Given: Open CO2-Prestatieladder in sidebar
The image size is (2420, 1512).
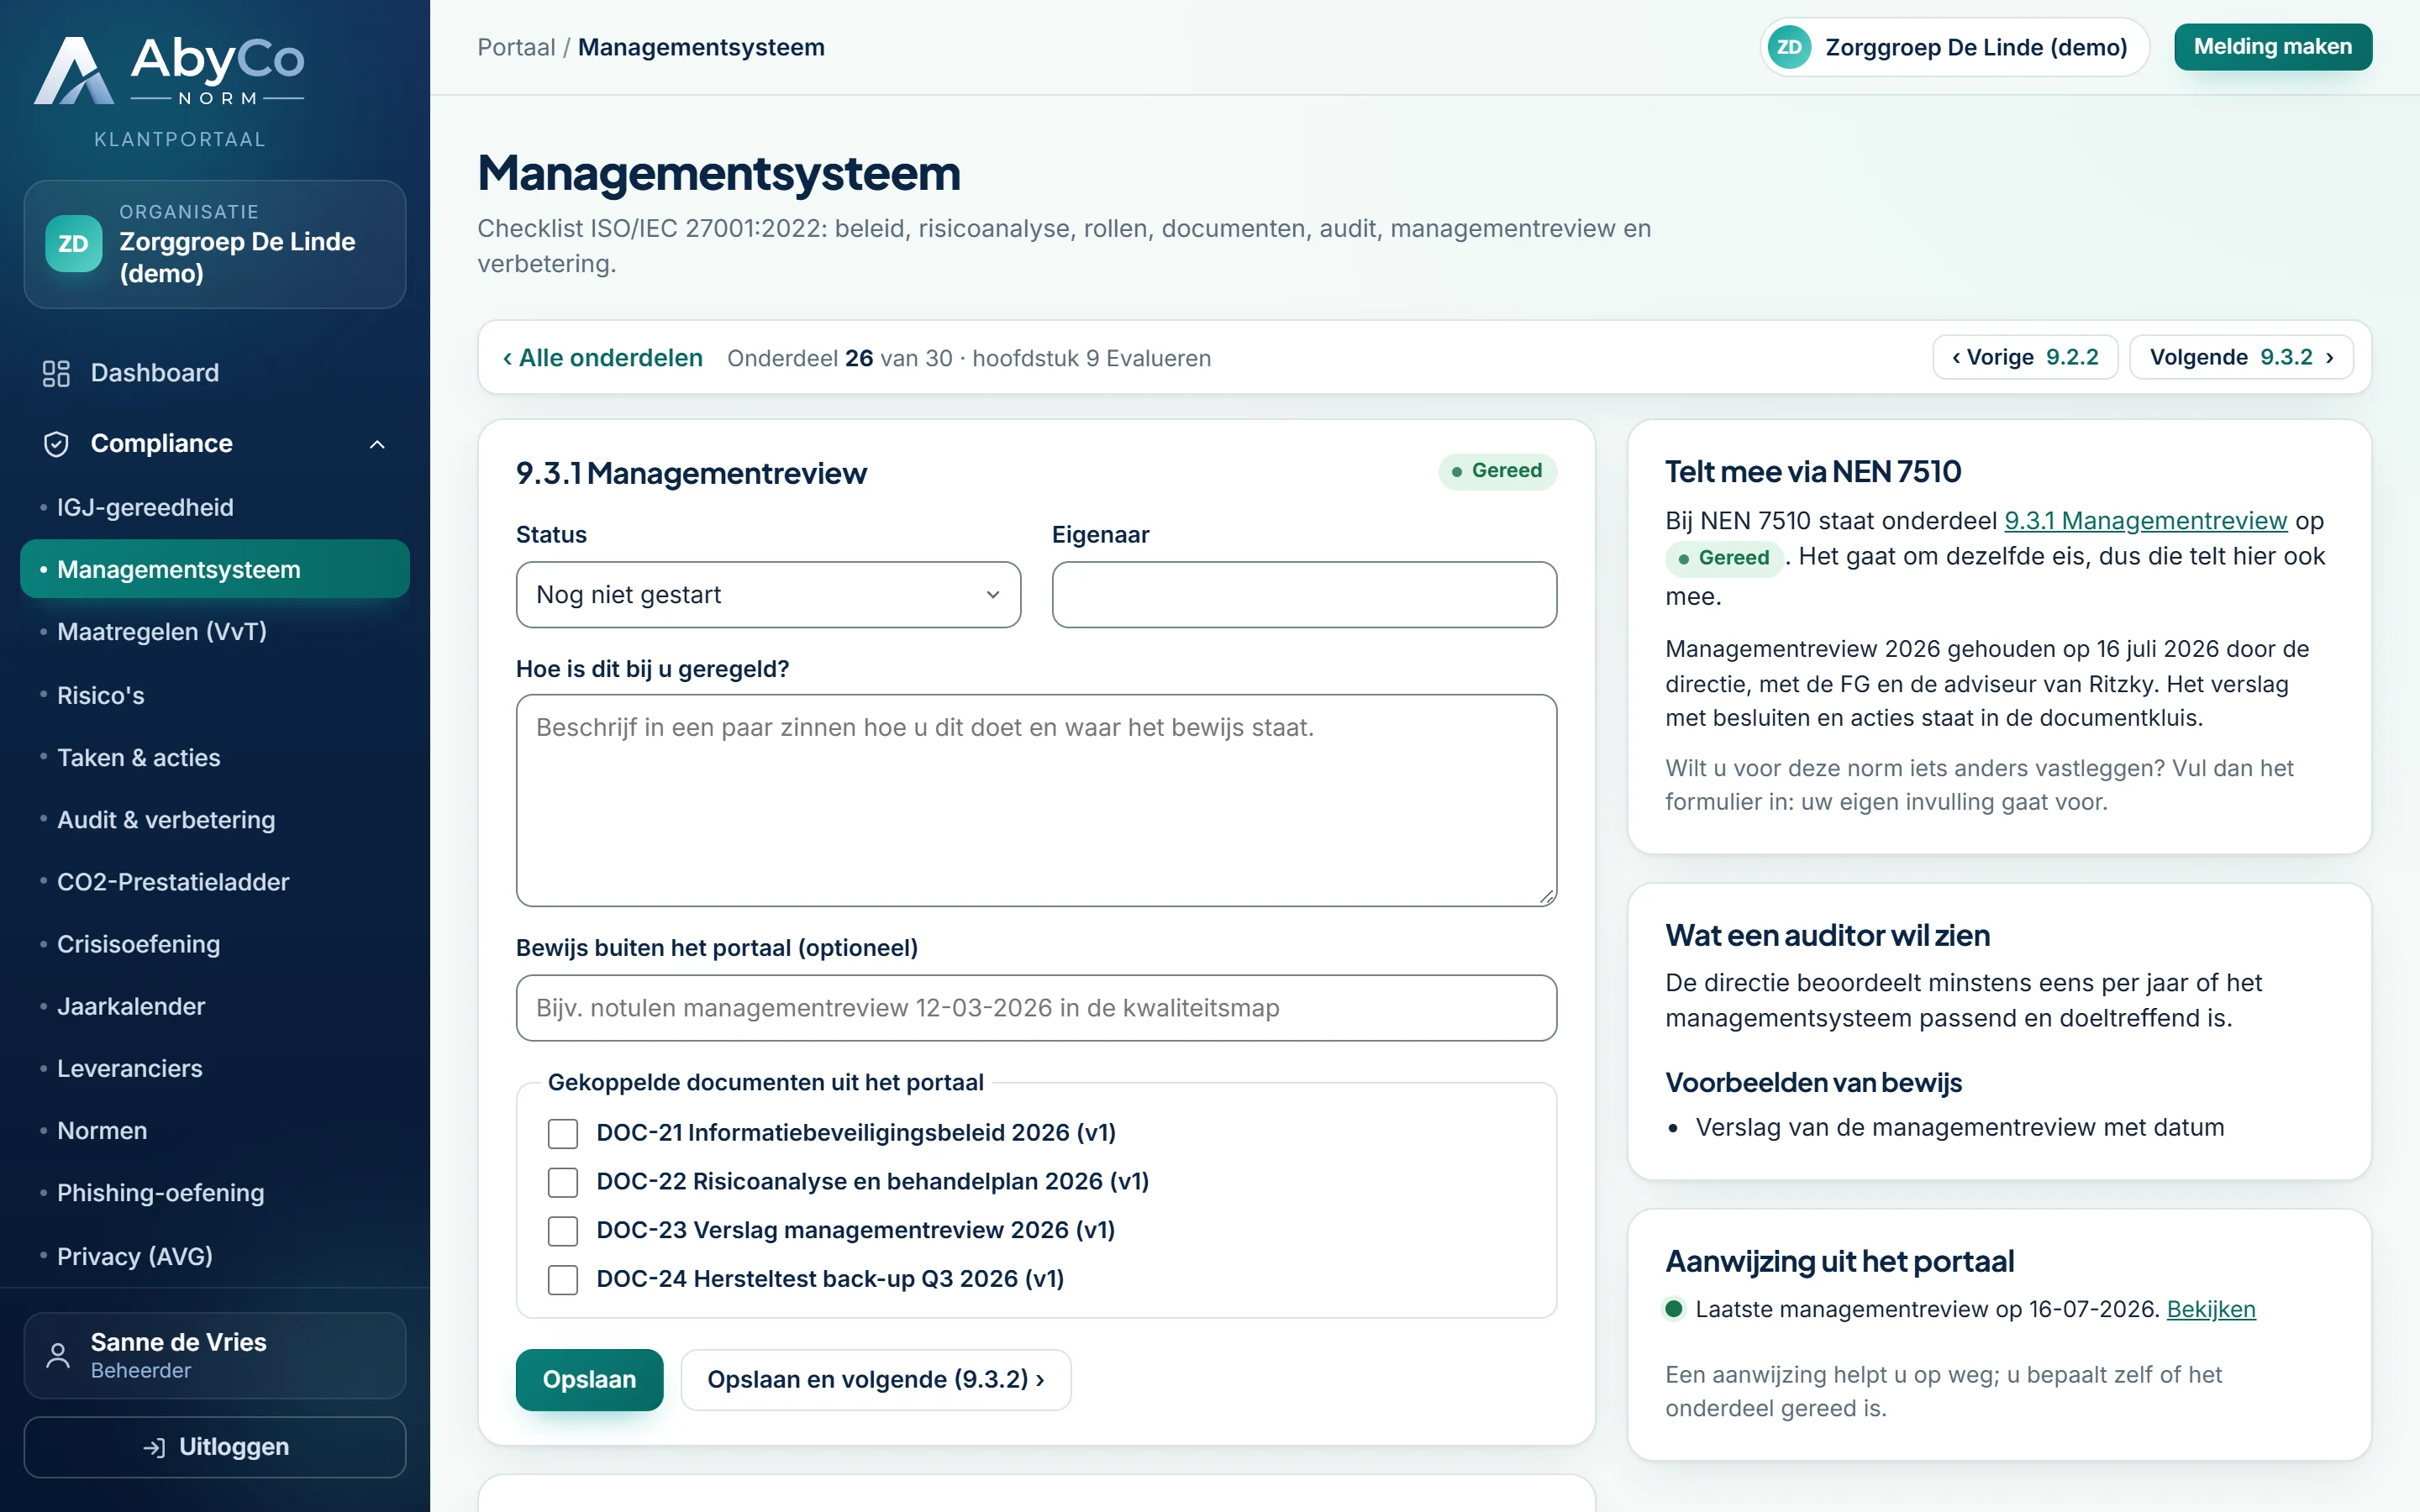Looking at the screenshot, I should point(215,881).
